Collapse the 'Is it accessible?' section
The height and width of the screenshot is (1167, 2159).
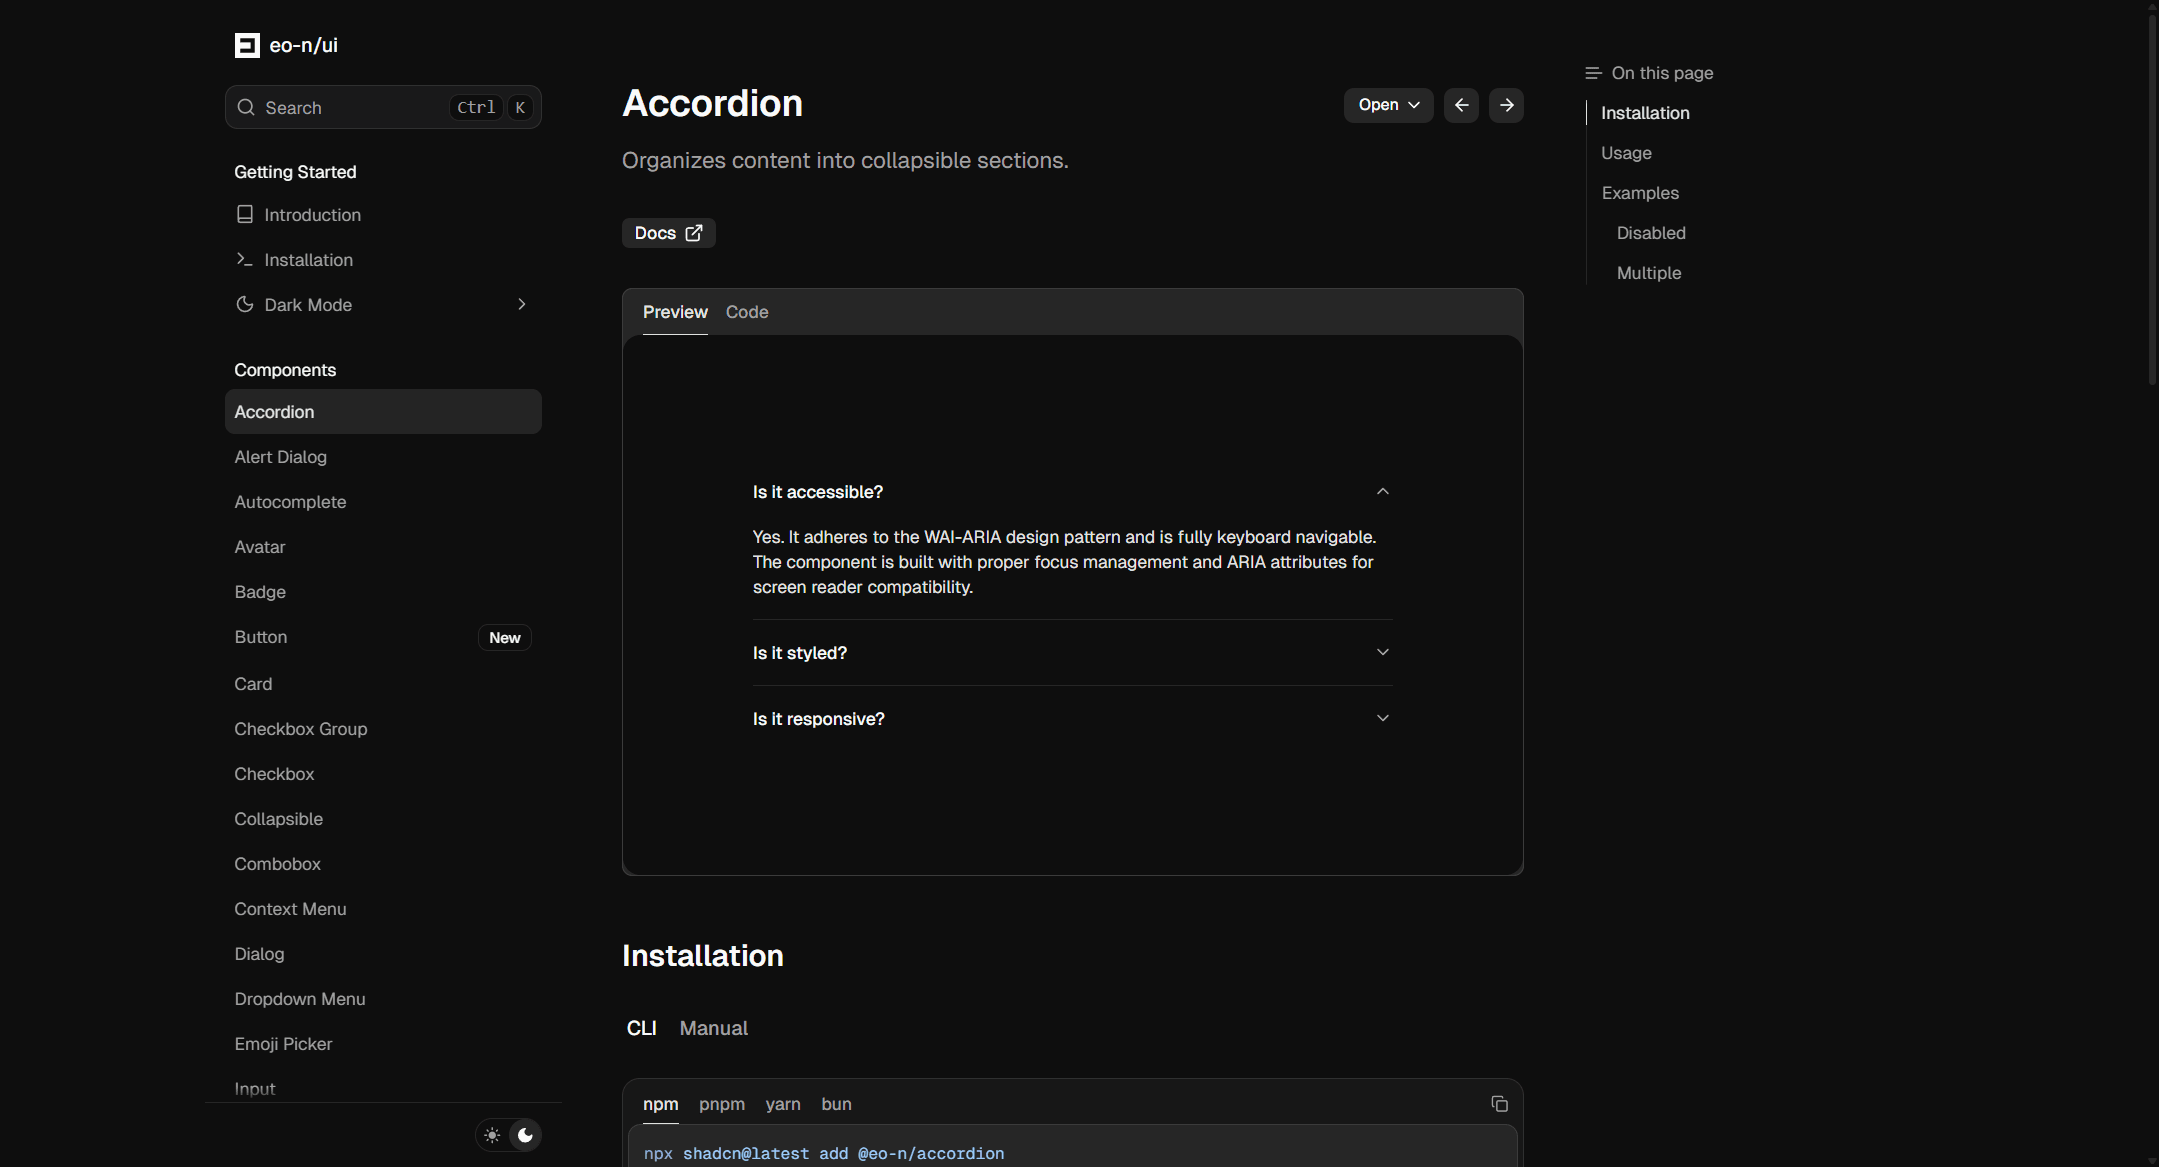1072,492
